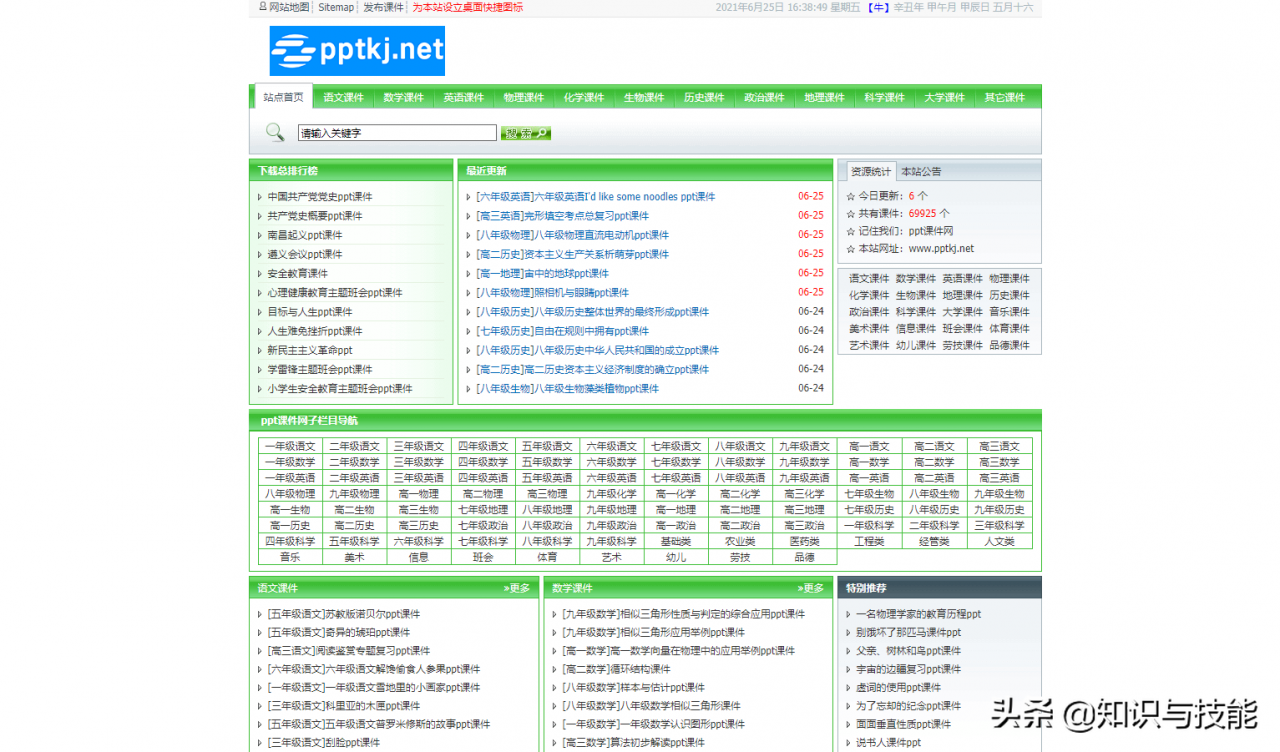
Task: Open the 语文课件 navigation tab
Action: pos(343,97)
